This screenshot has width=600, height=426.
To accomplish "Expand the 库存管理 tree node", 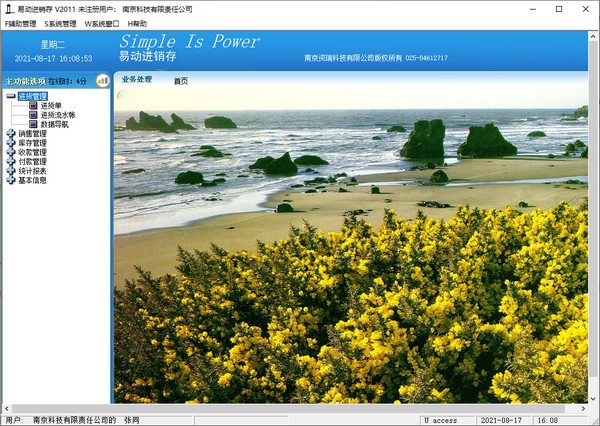I will pos(11,143).
